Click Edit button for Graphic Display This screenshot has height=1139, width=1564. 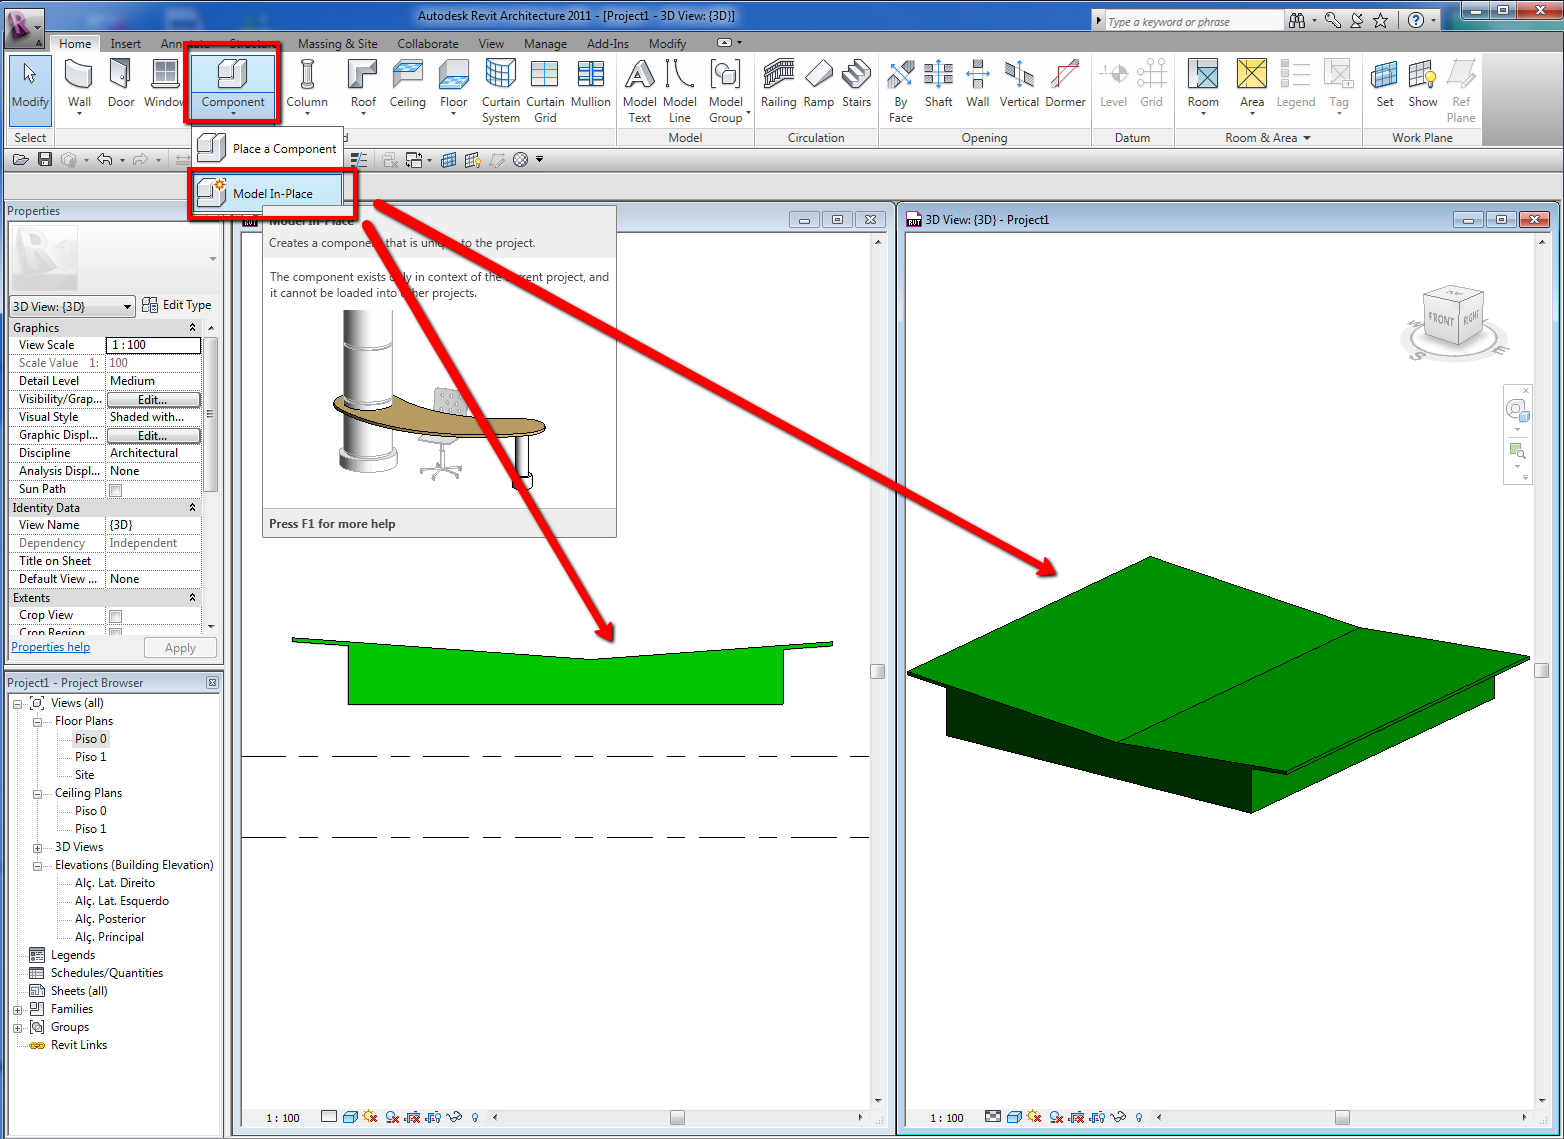[154, 436]
